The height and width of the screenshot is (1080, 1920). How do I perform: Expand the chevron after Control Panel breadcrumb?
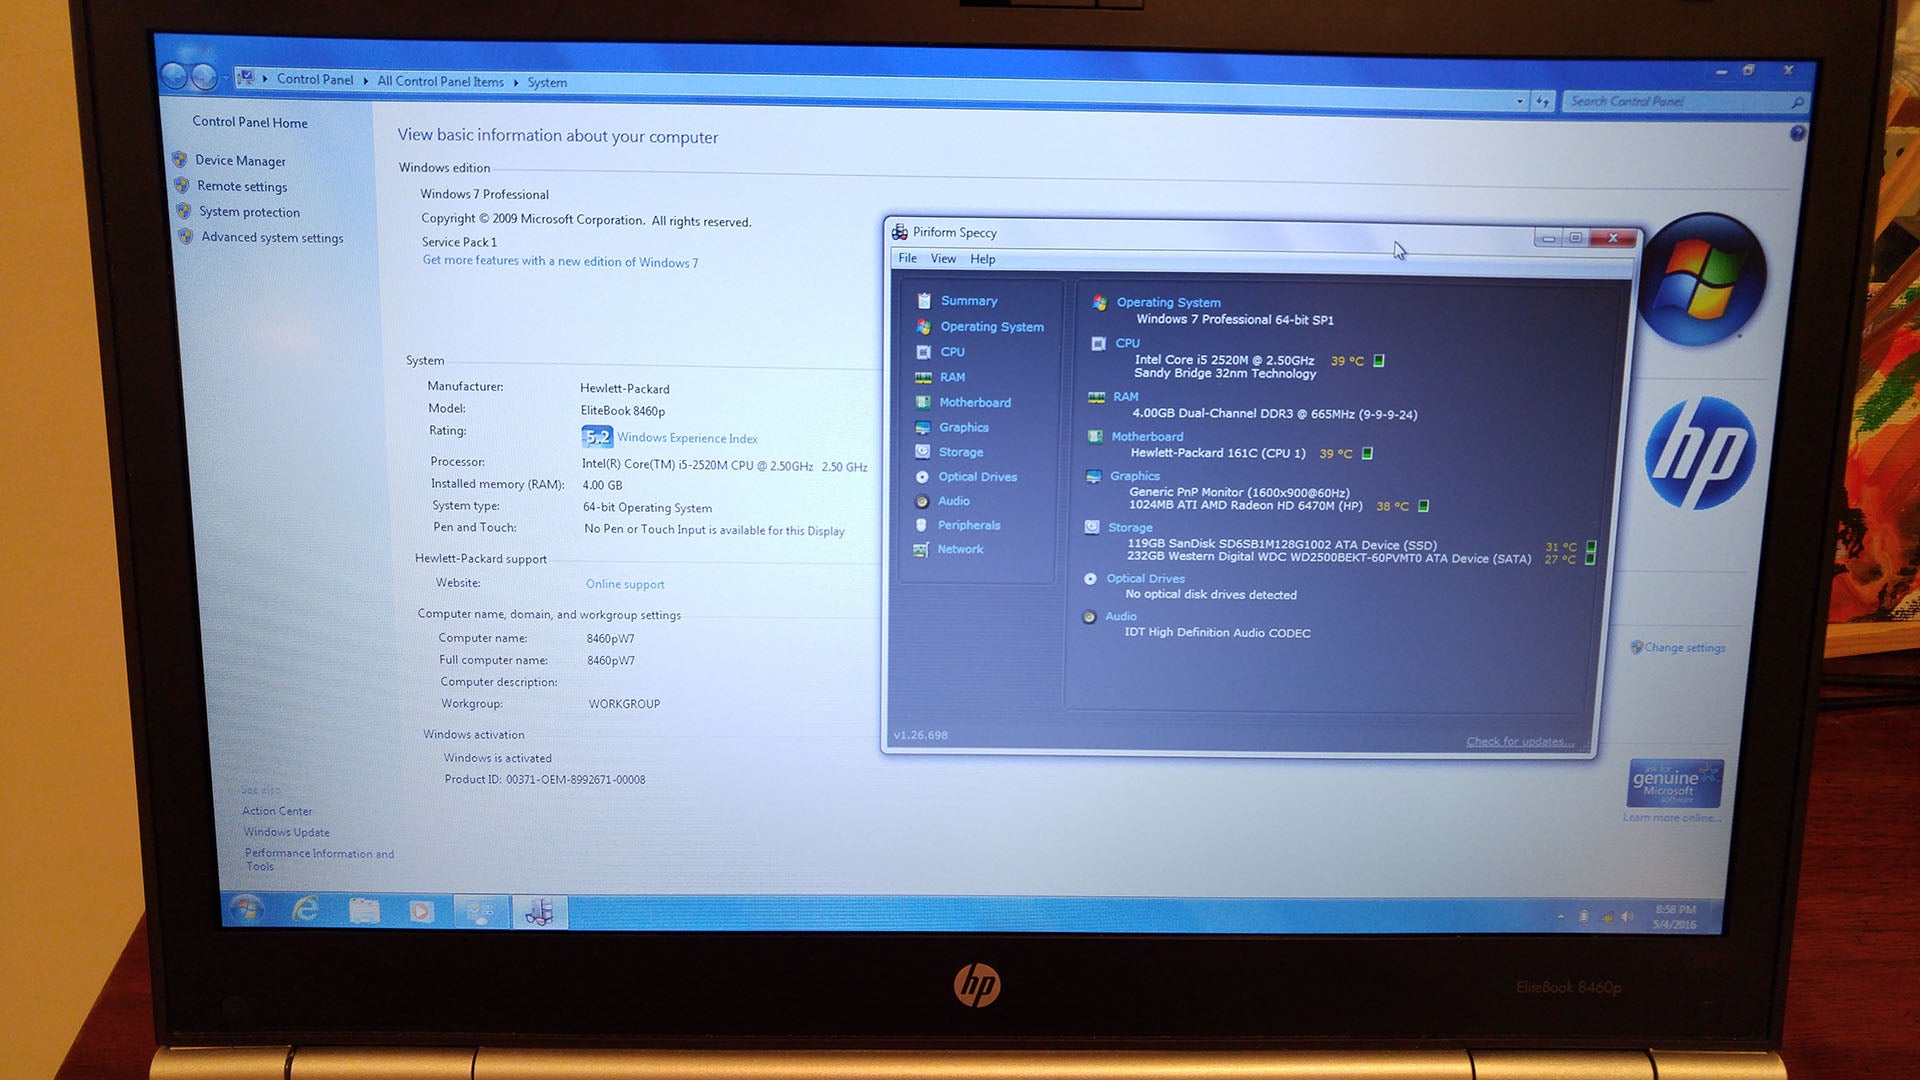pyautogui.click(x=365, y=80)
